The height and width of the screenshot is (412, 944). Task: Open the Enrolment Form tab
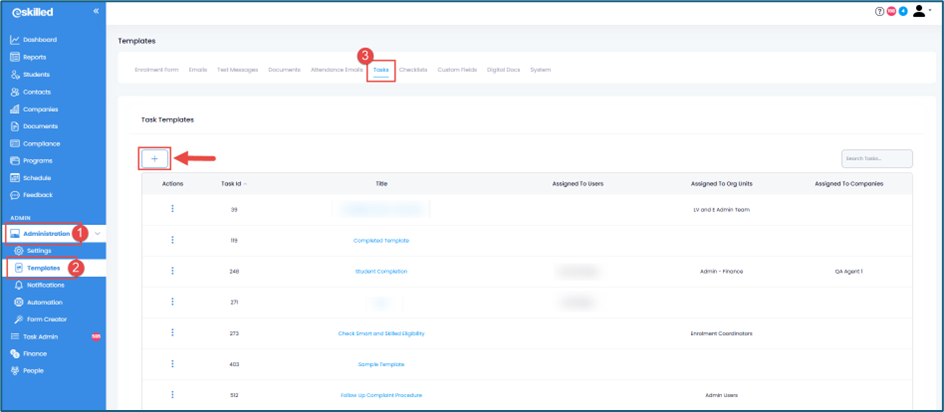point(156,70)
